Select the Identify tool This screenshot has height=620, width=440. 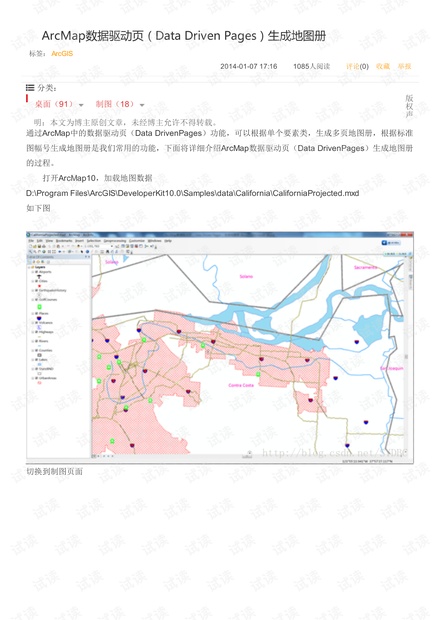(87, 251)
